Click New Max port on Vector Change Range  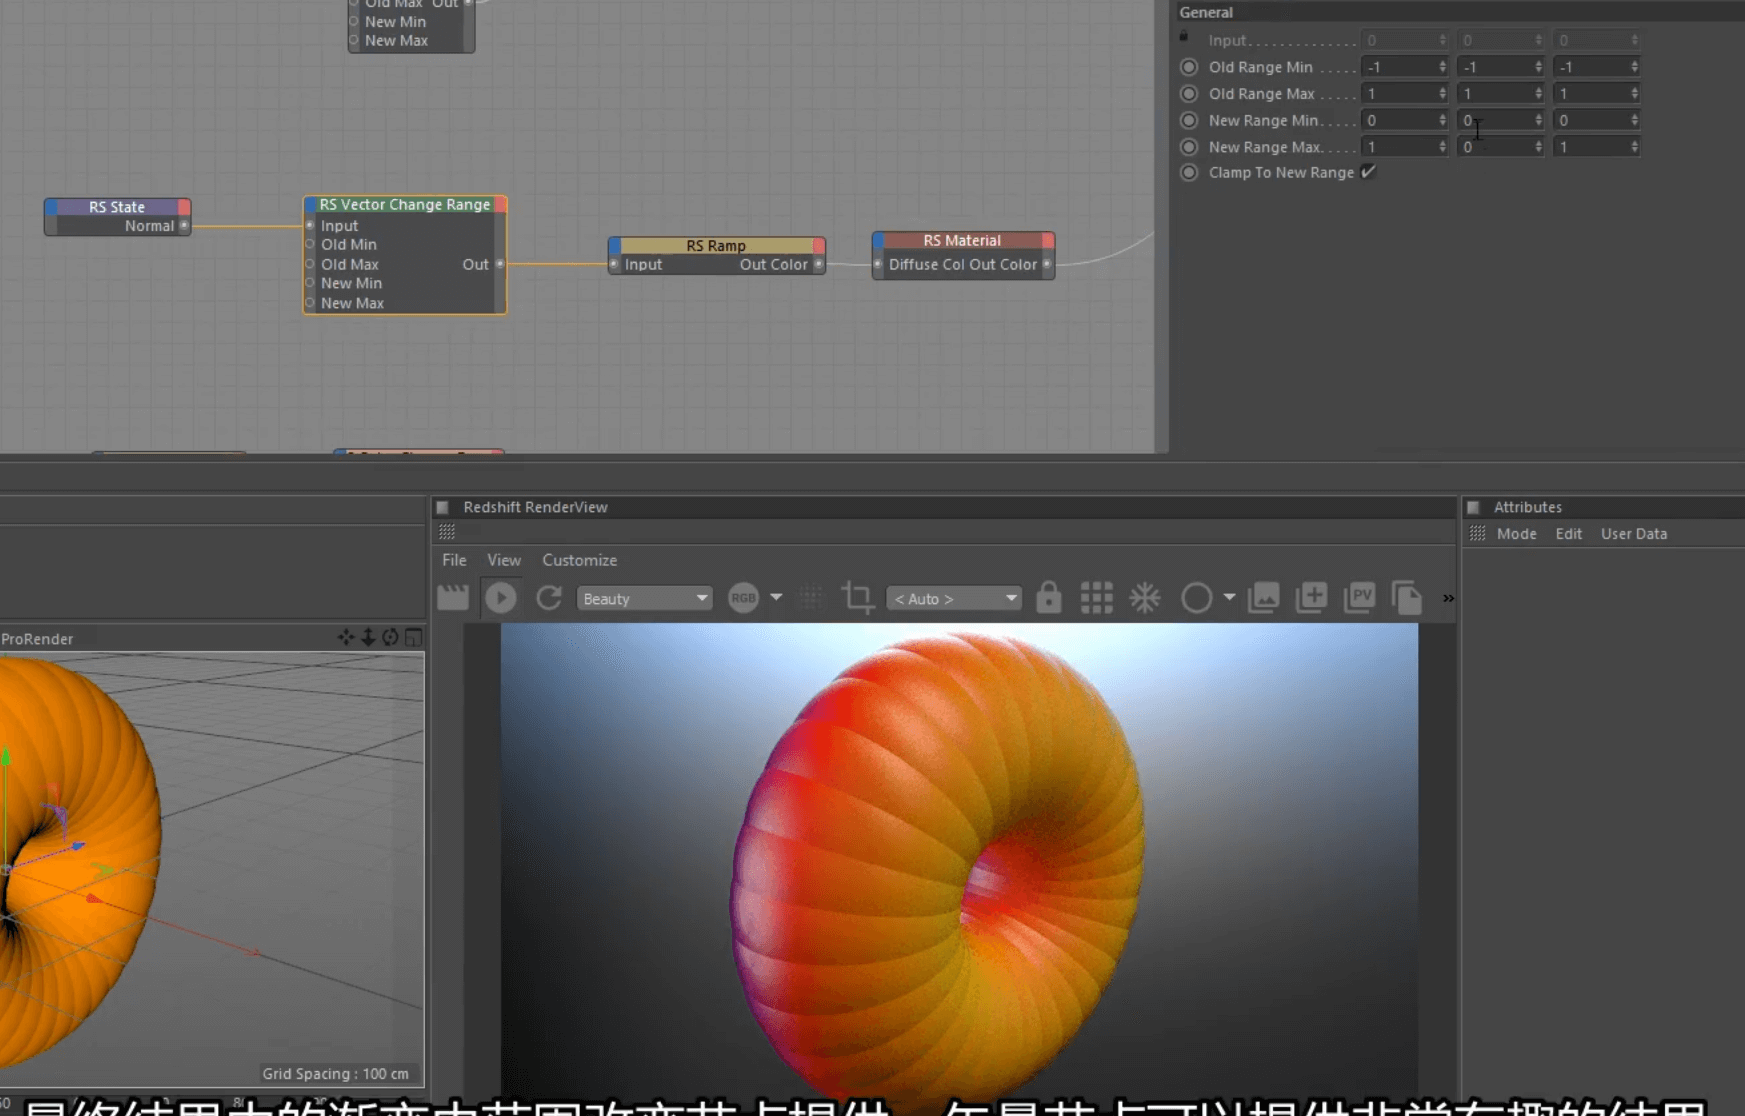point(310,303)
